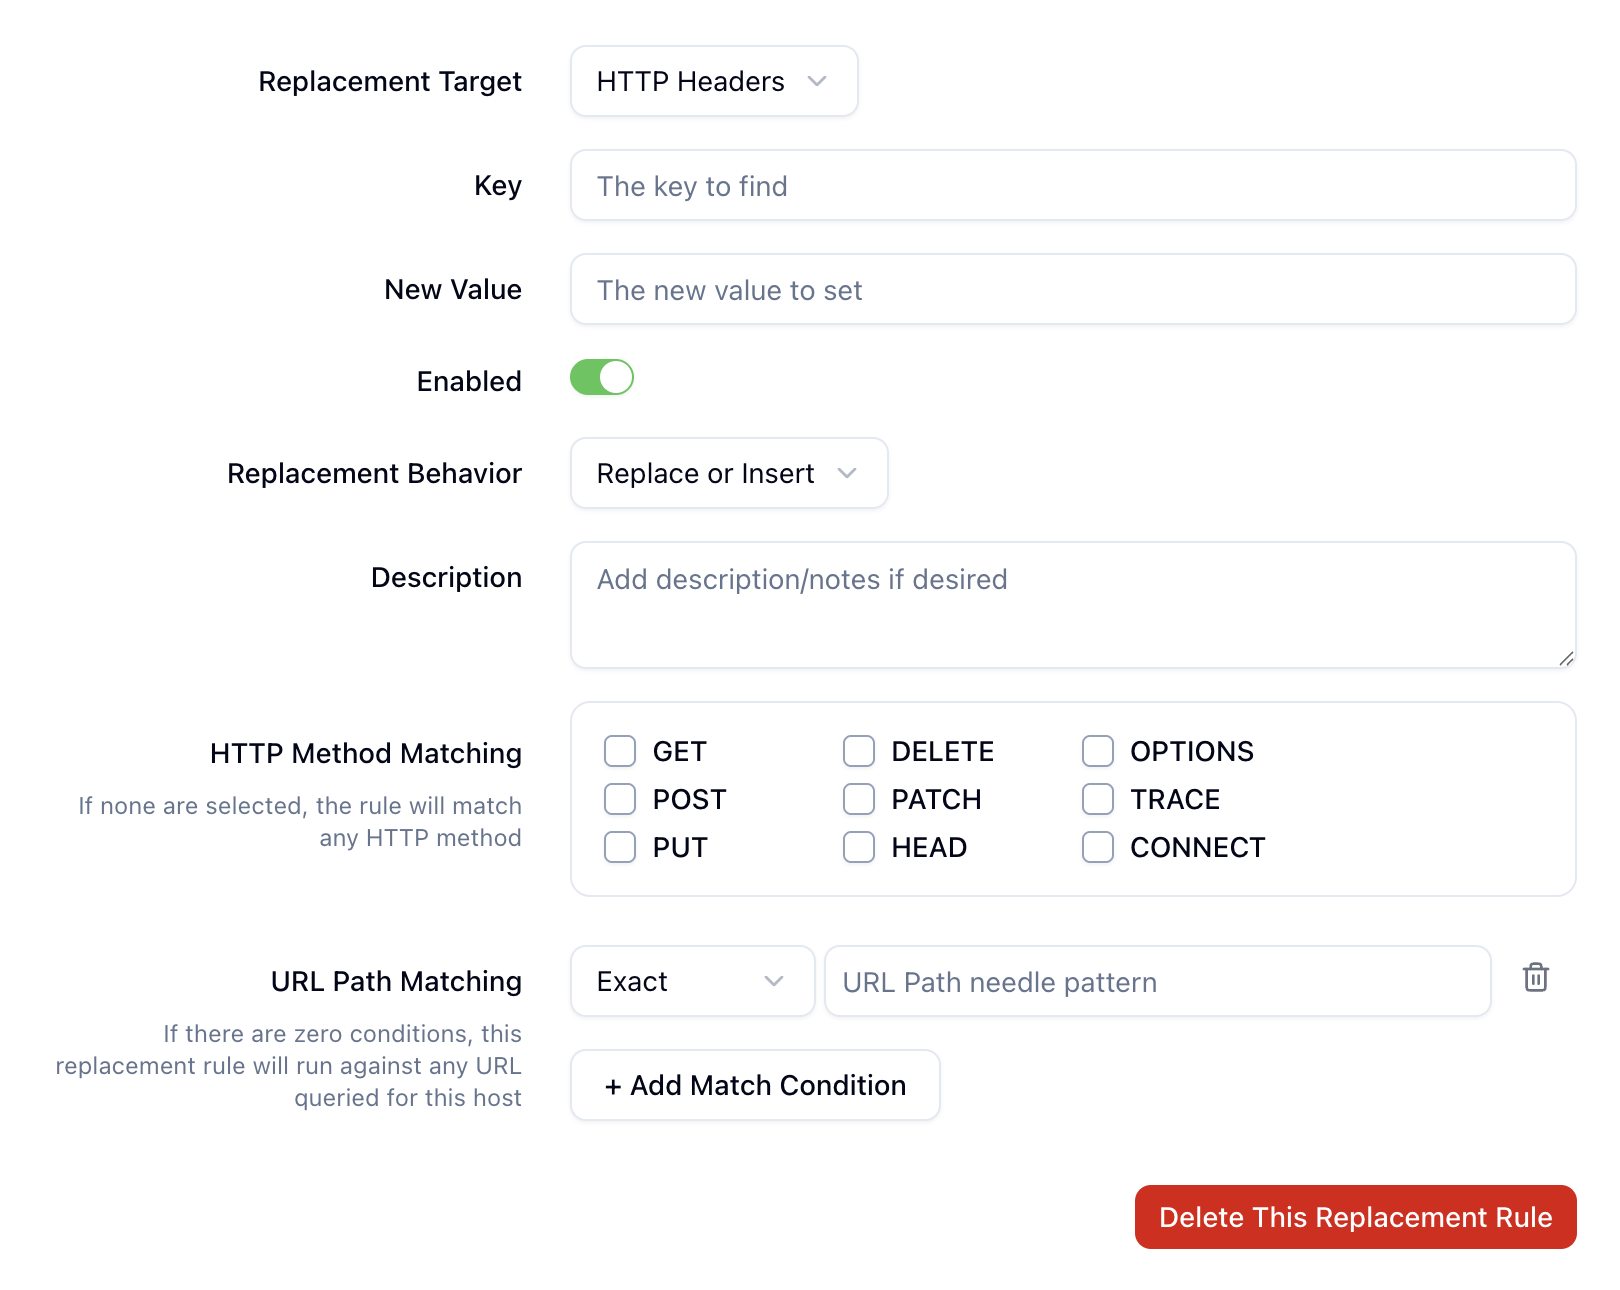Focus the URL Path needle pattern field
The width and height of the screenshot is (1620, 1290).
coord(1157,981)
